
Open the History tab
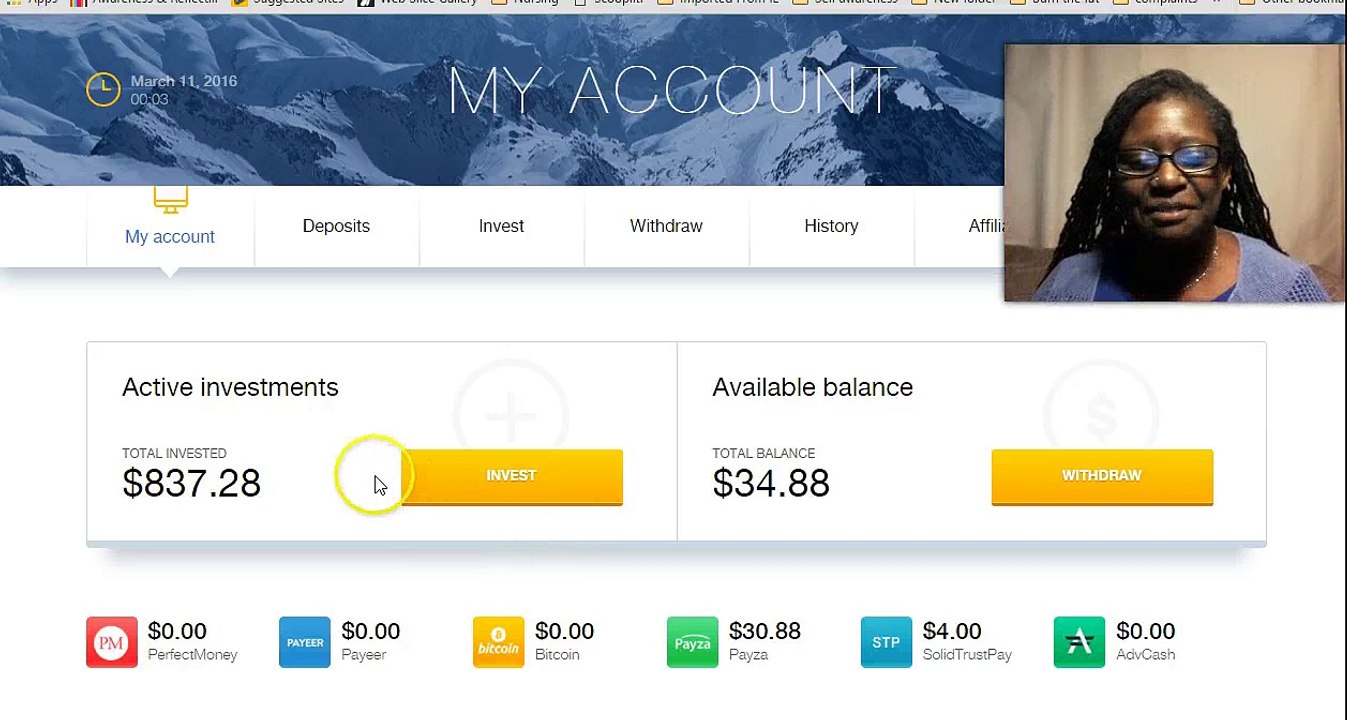831,226
